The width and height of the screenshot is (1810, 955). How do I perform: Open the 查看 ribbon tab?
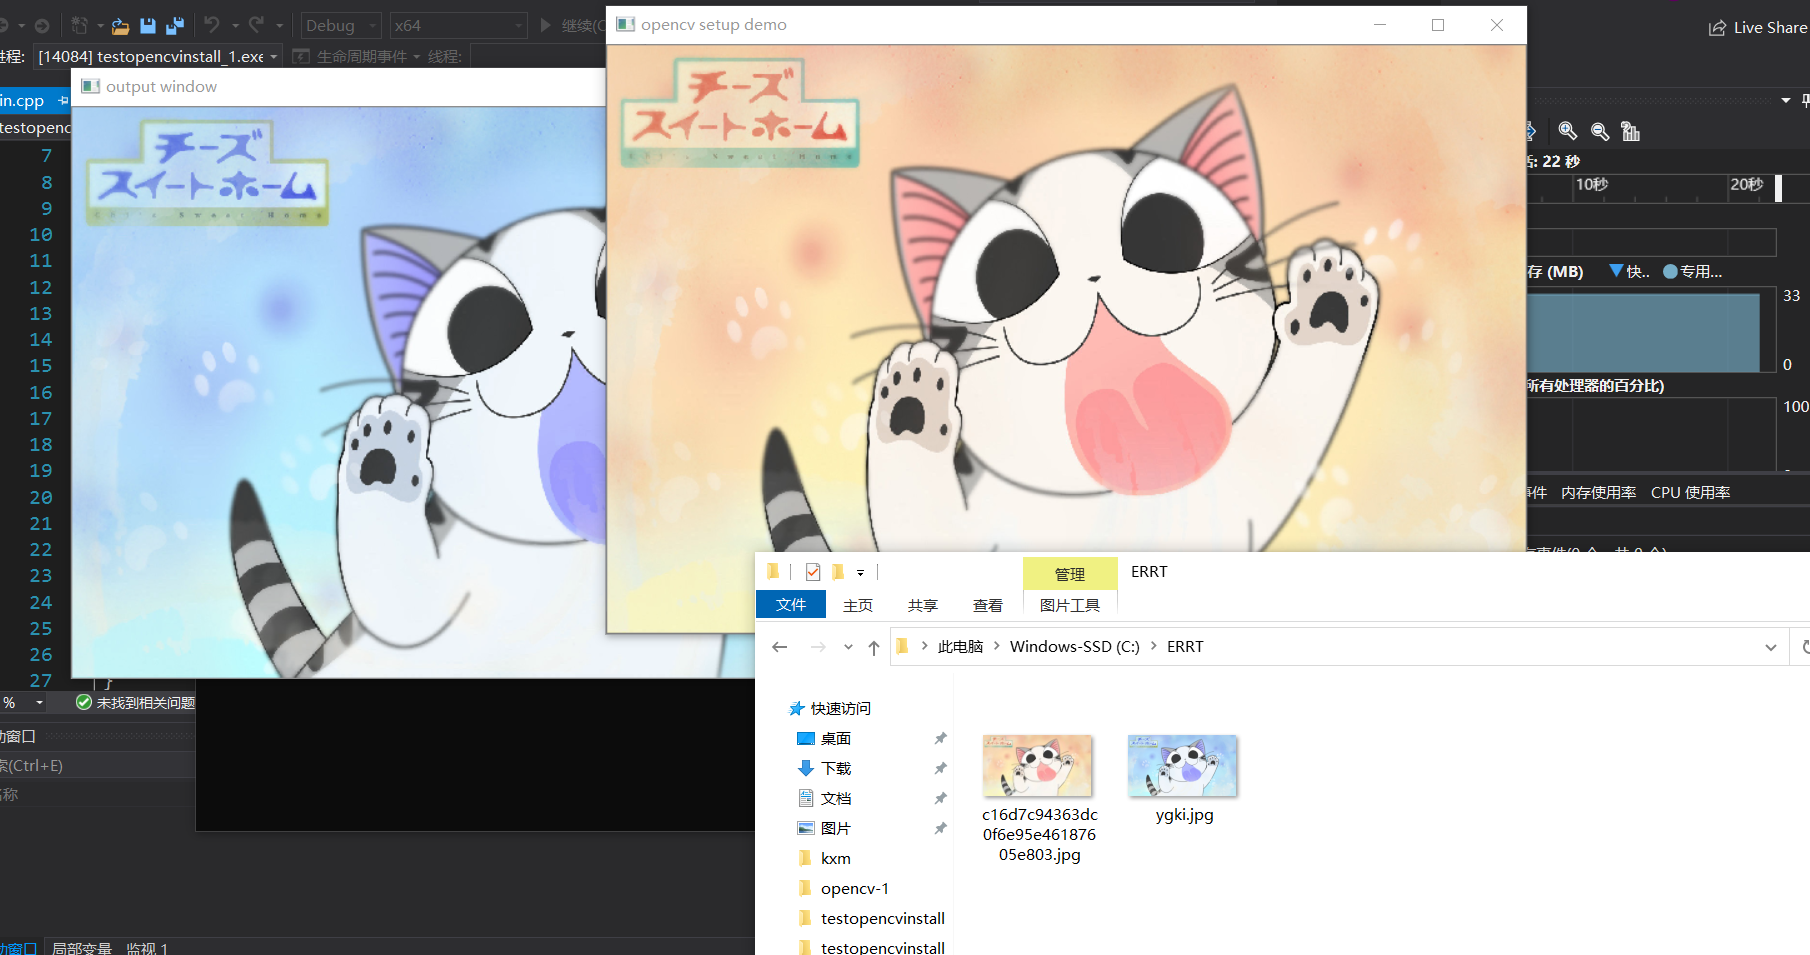[988, 605]
